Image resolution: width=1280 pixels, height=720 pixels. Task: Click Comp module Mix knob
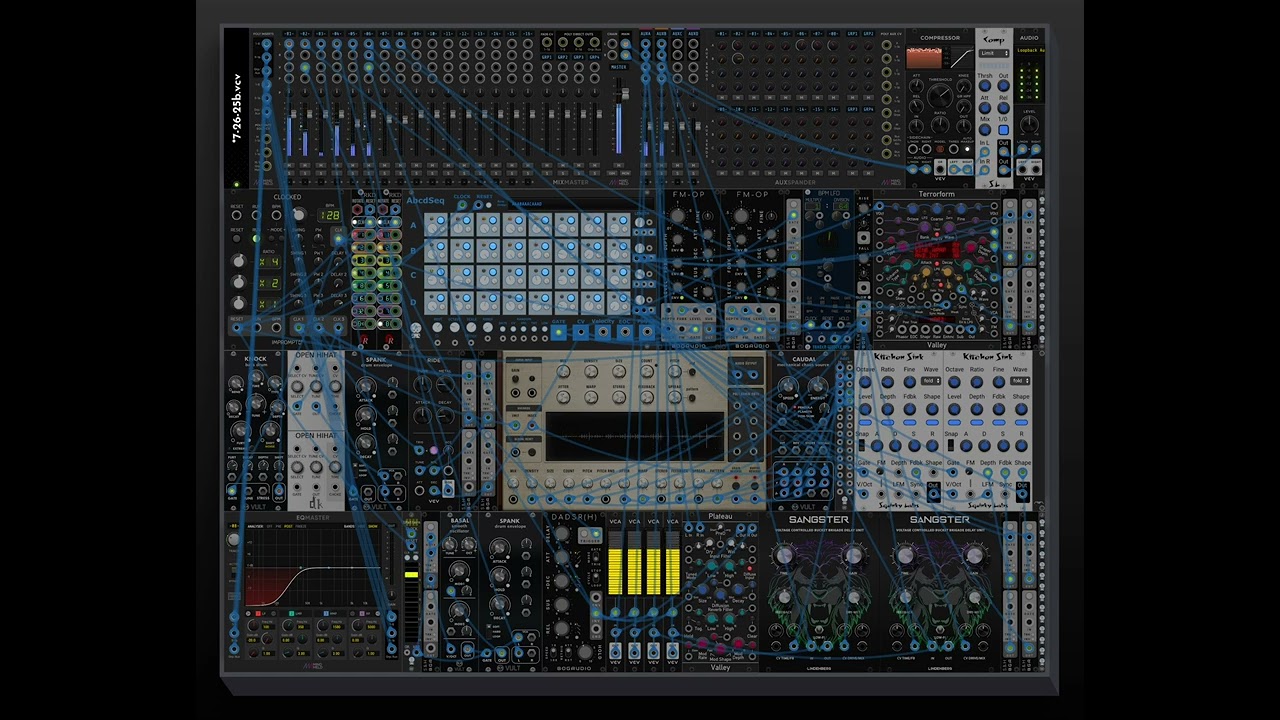tap(985, 130)
